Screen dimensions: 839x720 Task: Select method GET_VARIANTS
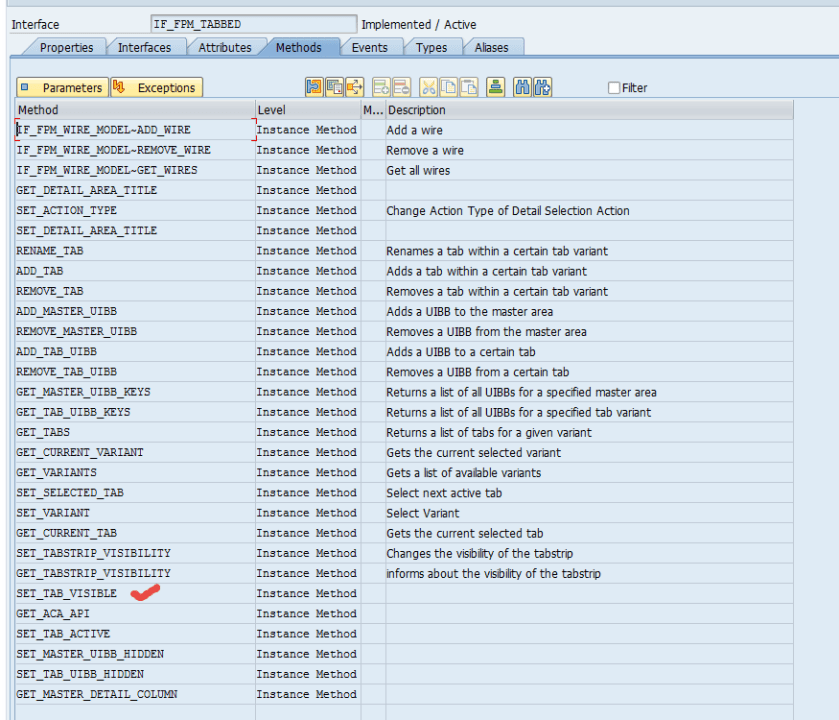[135, 472]
